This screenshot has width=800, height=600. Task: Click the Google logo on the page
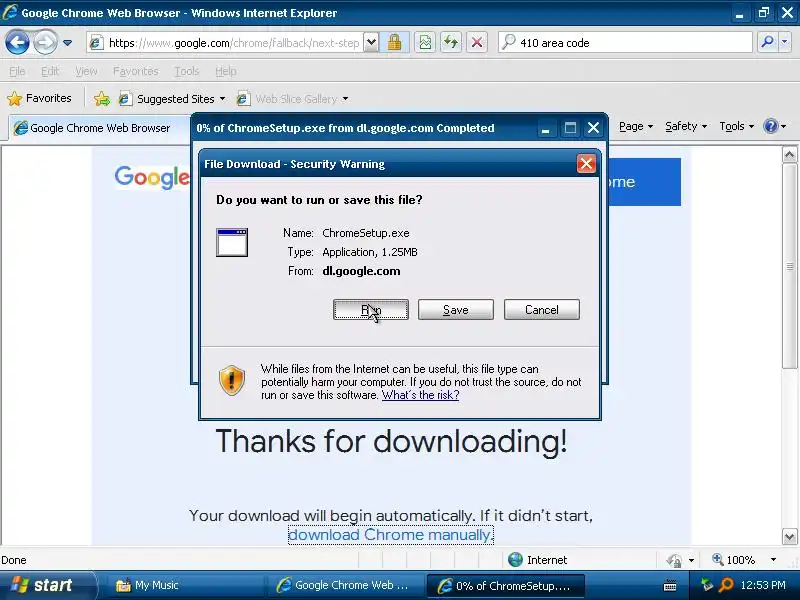click(152, 177)
